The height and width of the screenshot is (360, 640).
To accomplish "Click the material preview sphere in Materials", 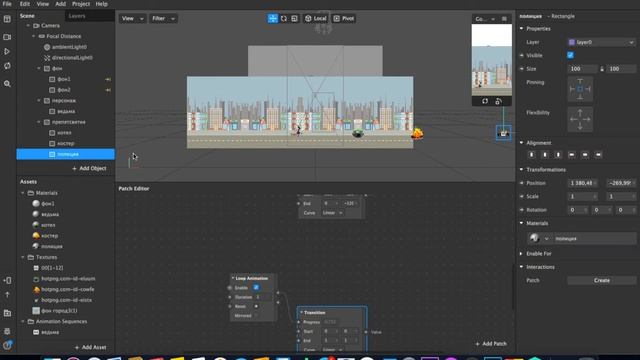I will point(534,238).
